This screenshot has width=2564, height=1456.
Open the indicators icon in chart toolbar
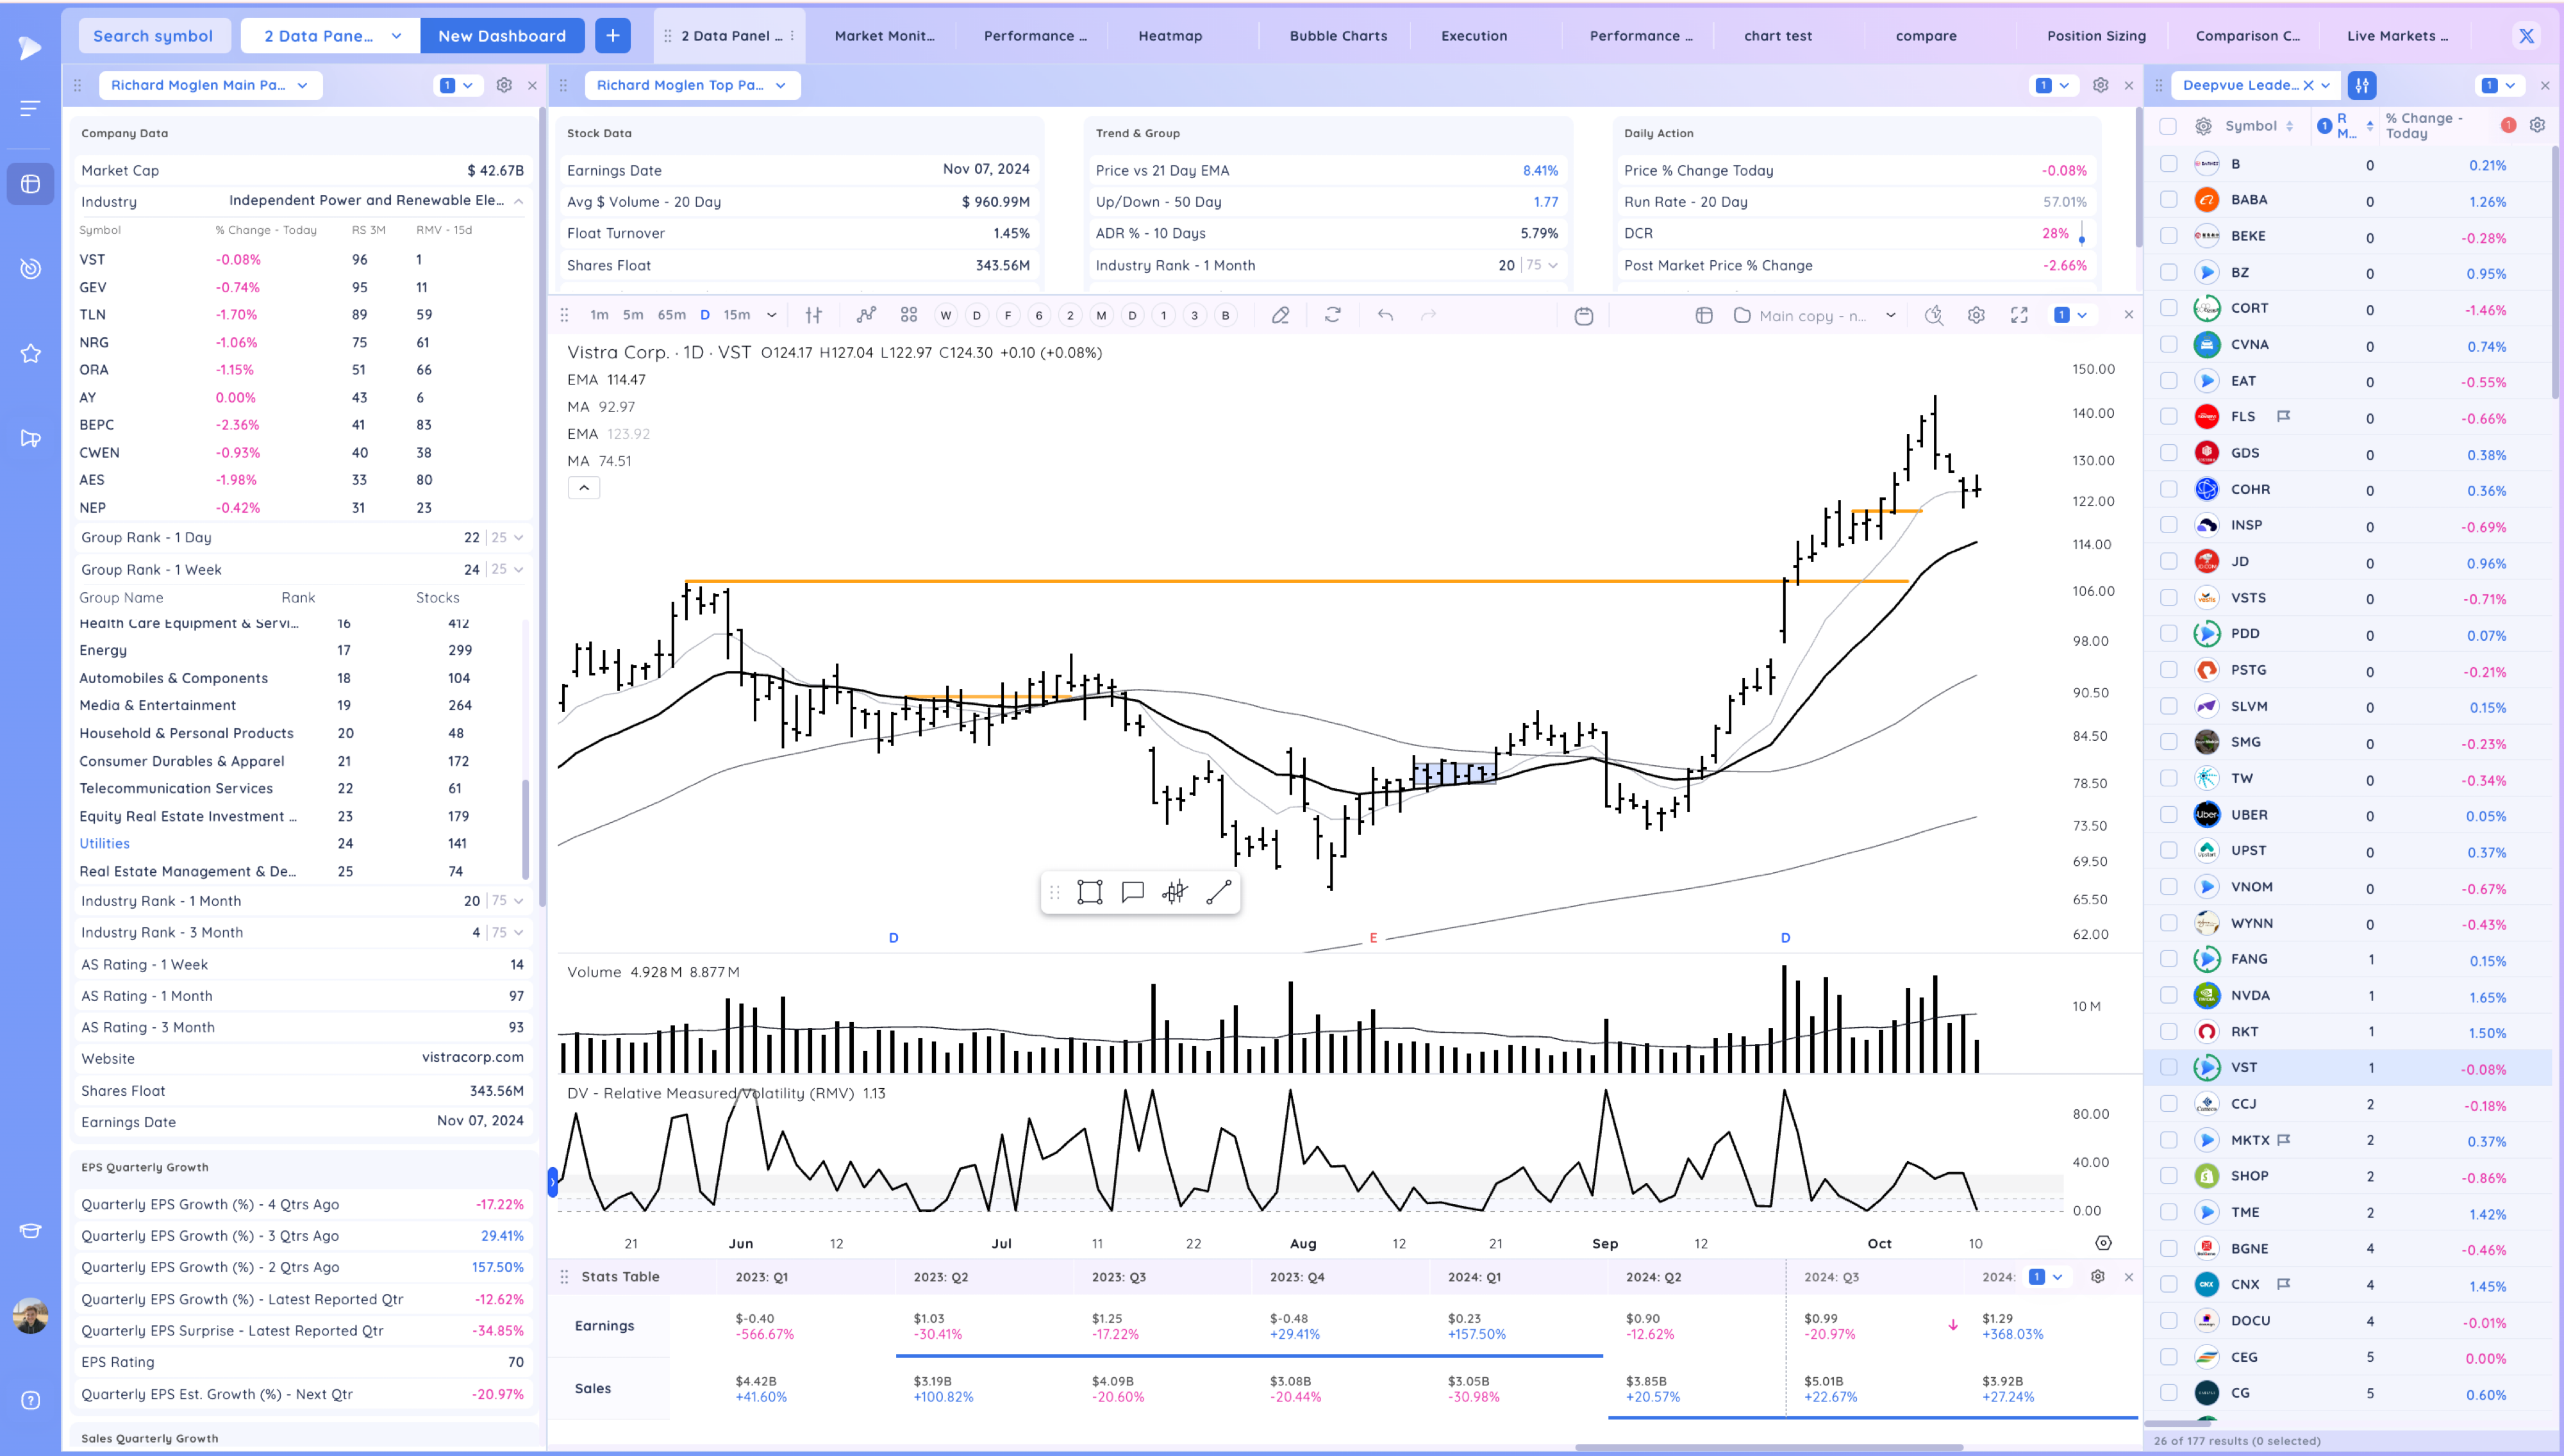tap(866, 316)
